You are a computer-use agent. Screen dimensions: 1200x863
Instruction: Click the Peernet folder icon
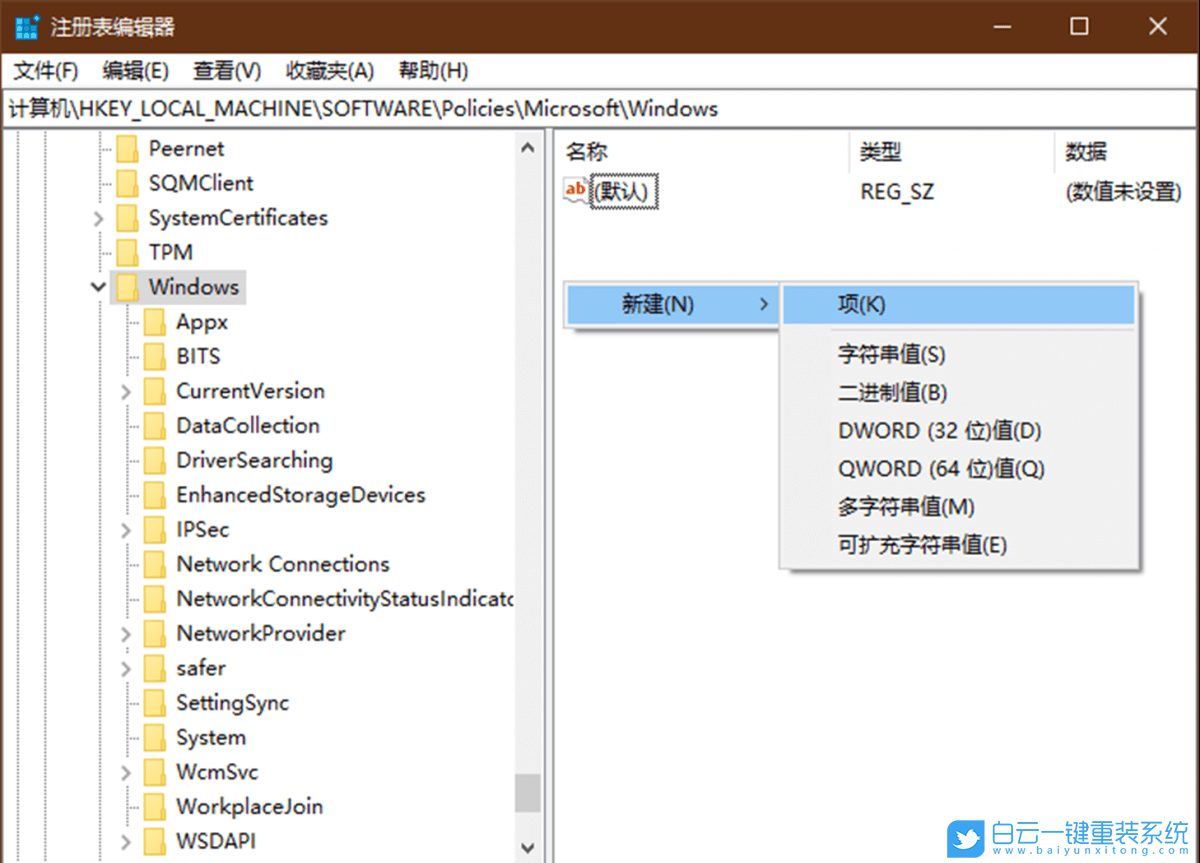click(128, 148)
